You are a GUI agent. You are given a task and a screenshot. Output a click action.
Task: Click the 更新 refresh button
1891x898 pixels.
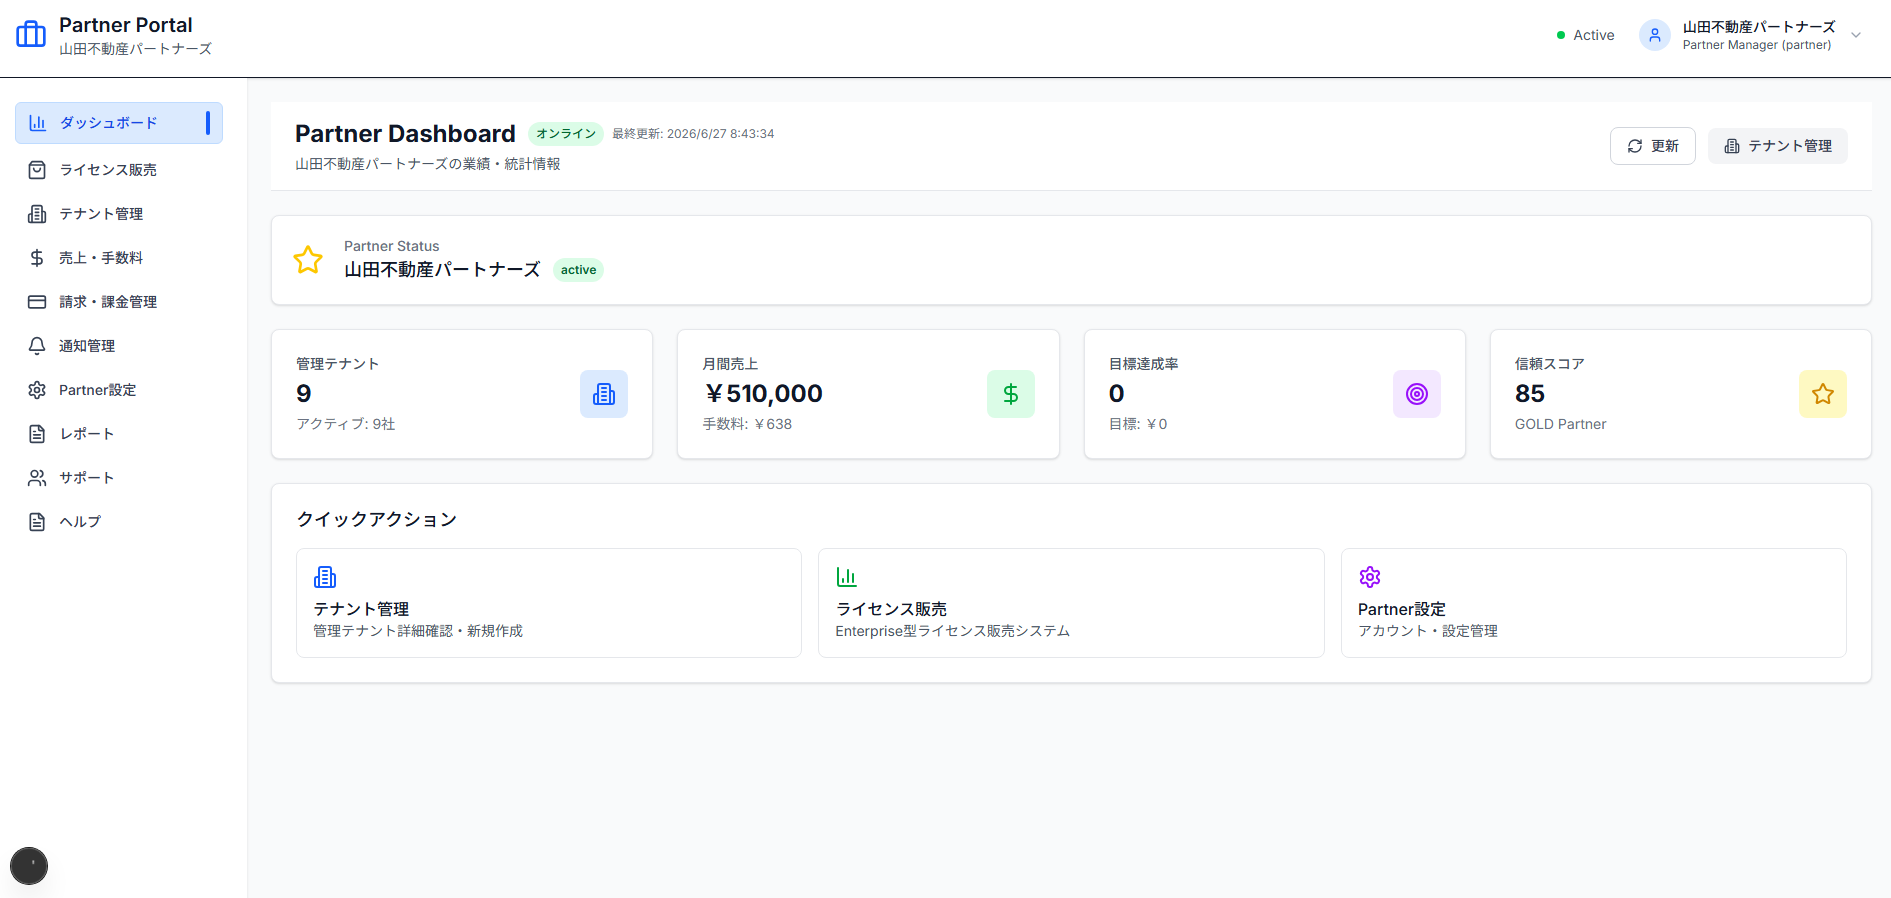[1652, 146]
